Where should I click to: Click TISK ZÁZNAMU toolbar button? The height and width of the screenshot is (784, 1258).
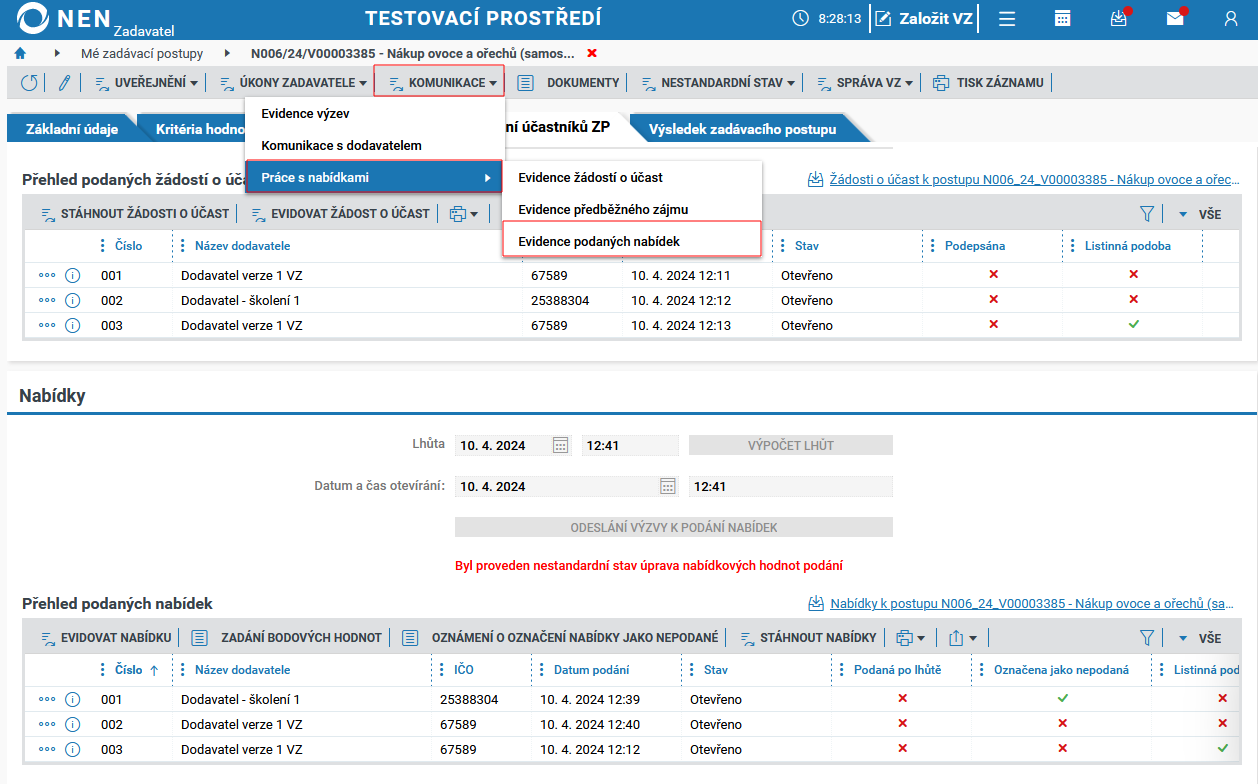coord(988,83)
